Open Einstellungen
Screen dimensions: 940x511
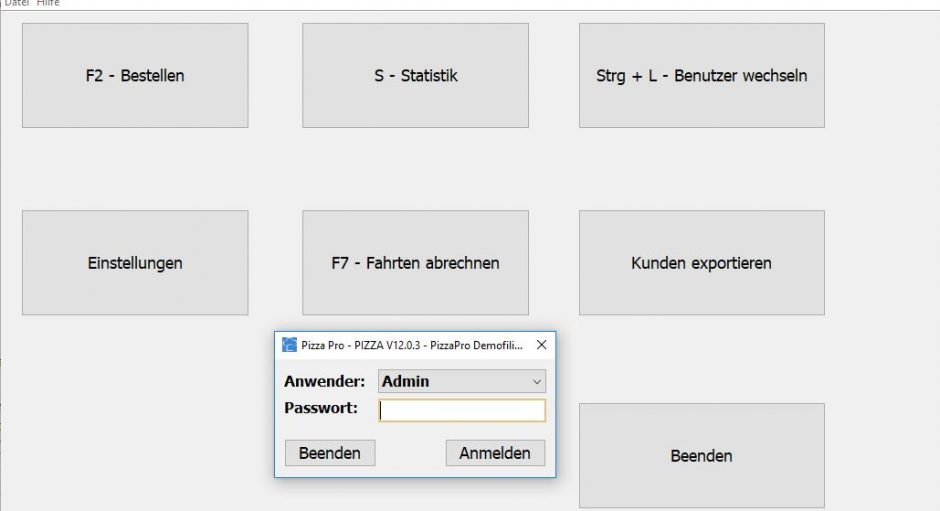135,263
